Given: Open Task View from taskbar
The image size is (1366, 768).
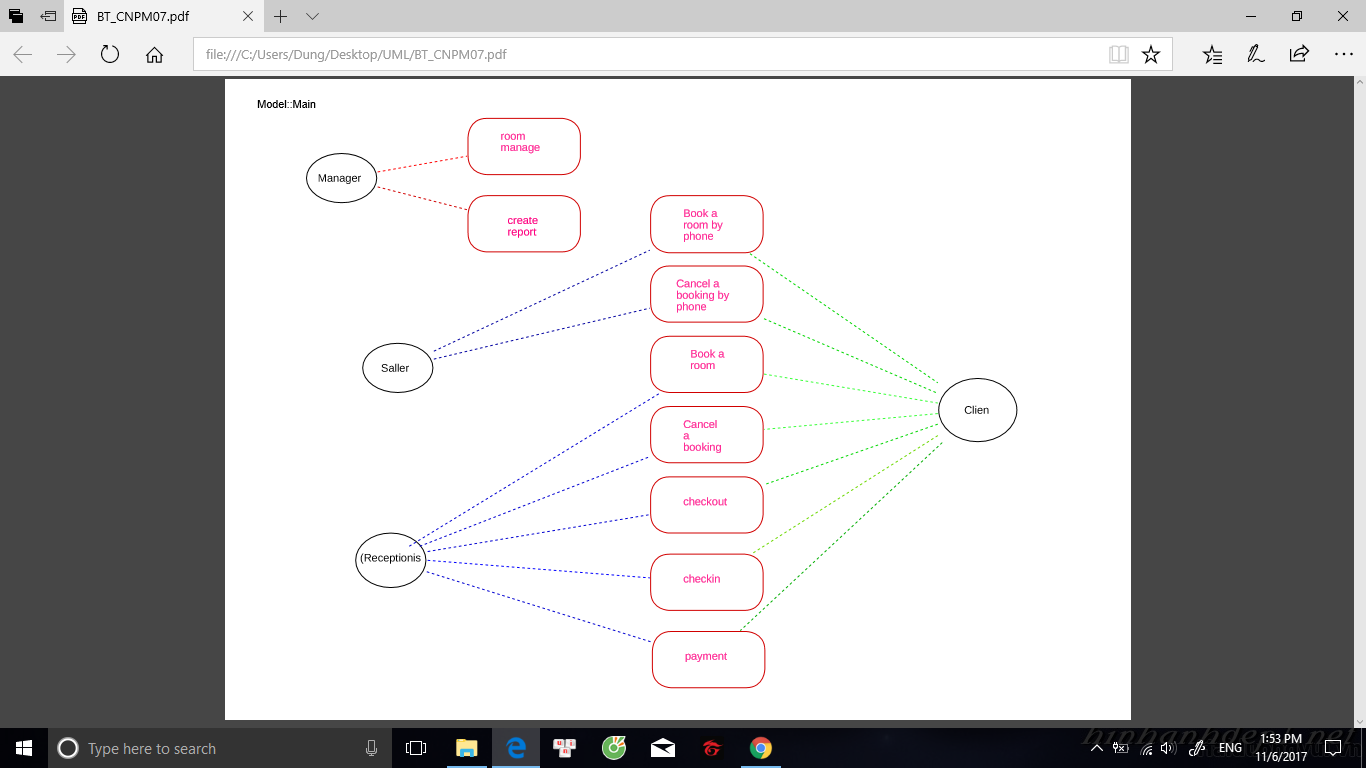Looking at the screenshot, I should tap(415, 748).
